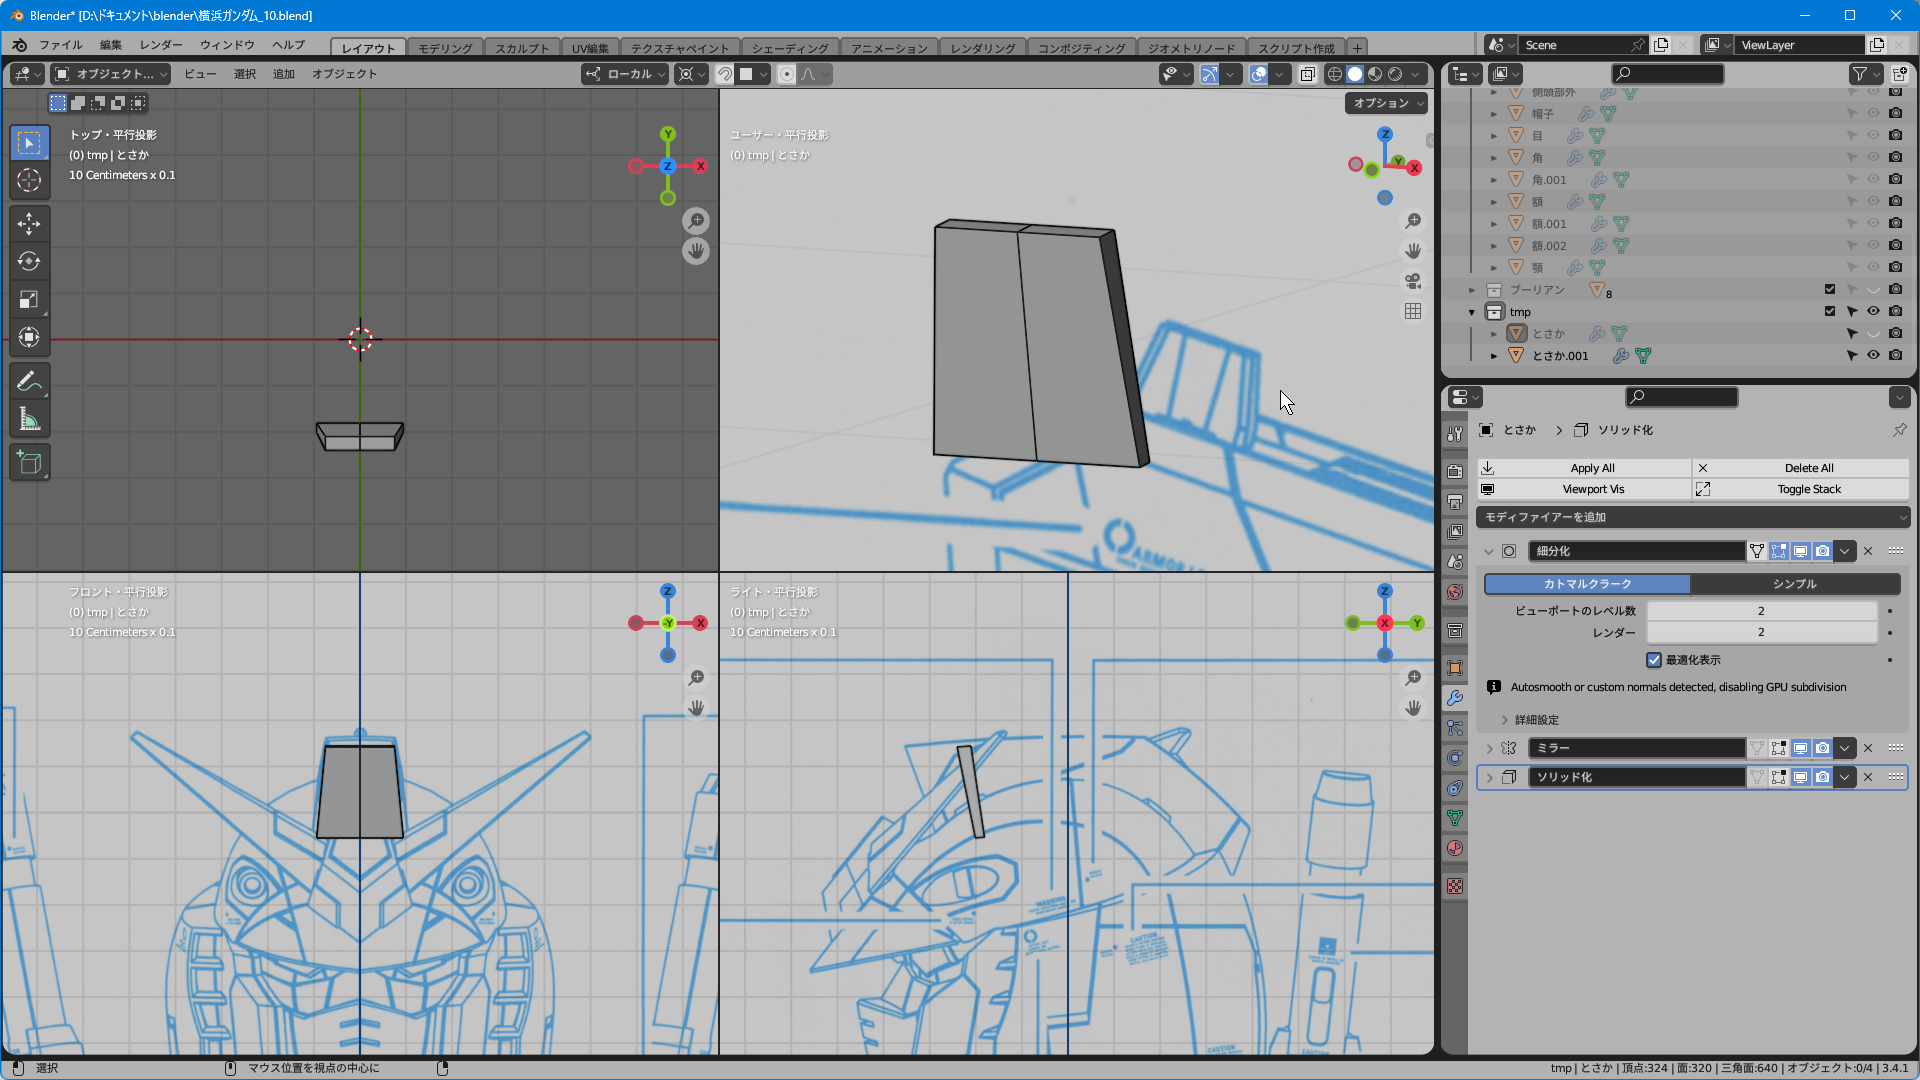The image size is (1920, 1080).
Task: Expand the ミラー modifier panel
Action: pos(1489,748)
